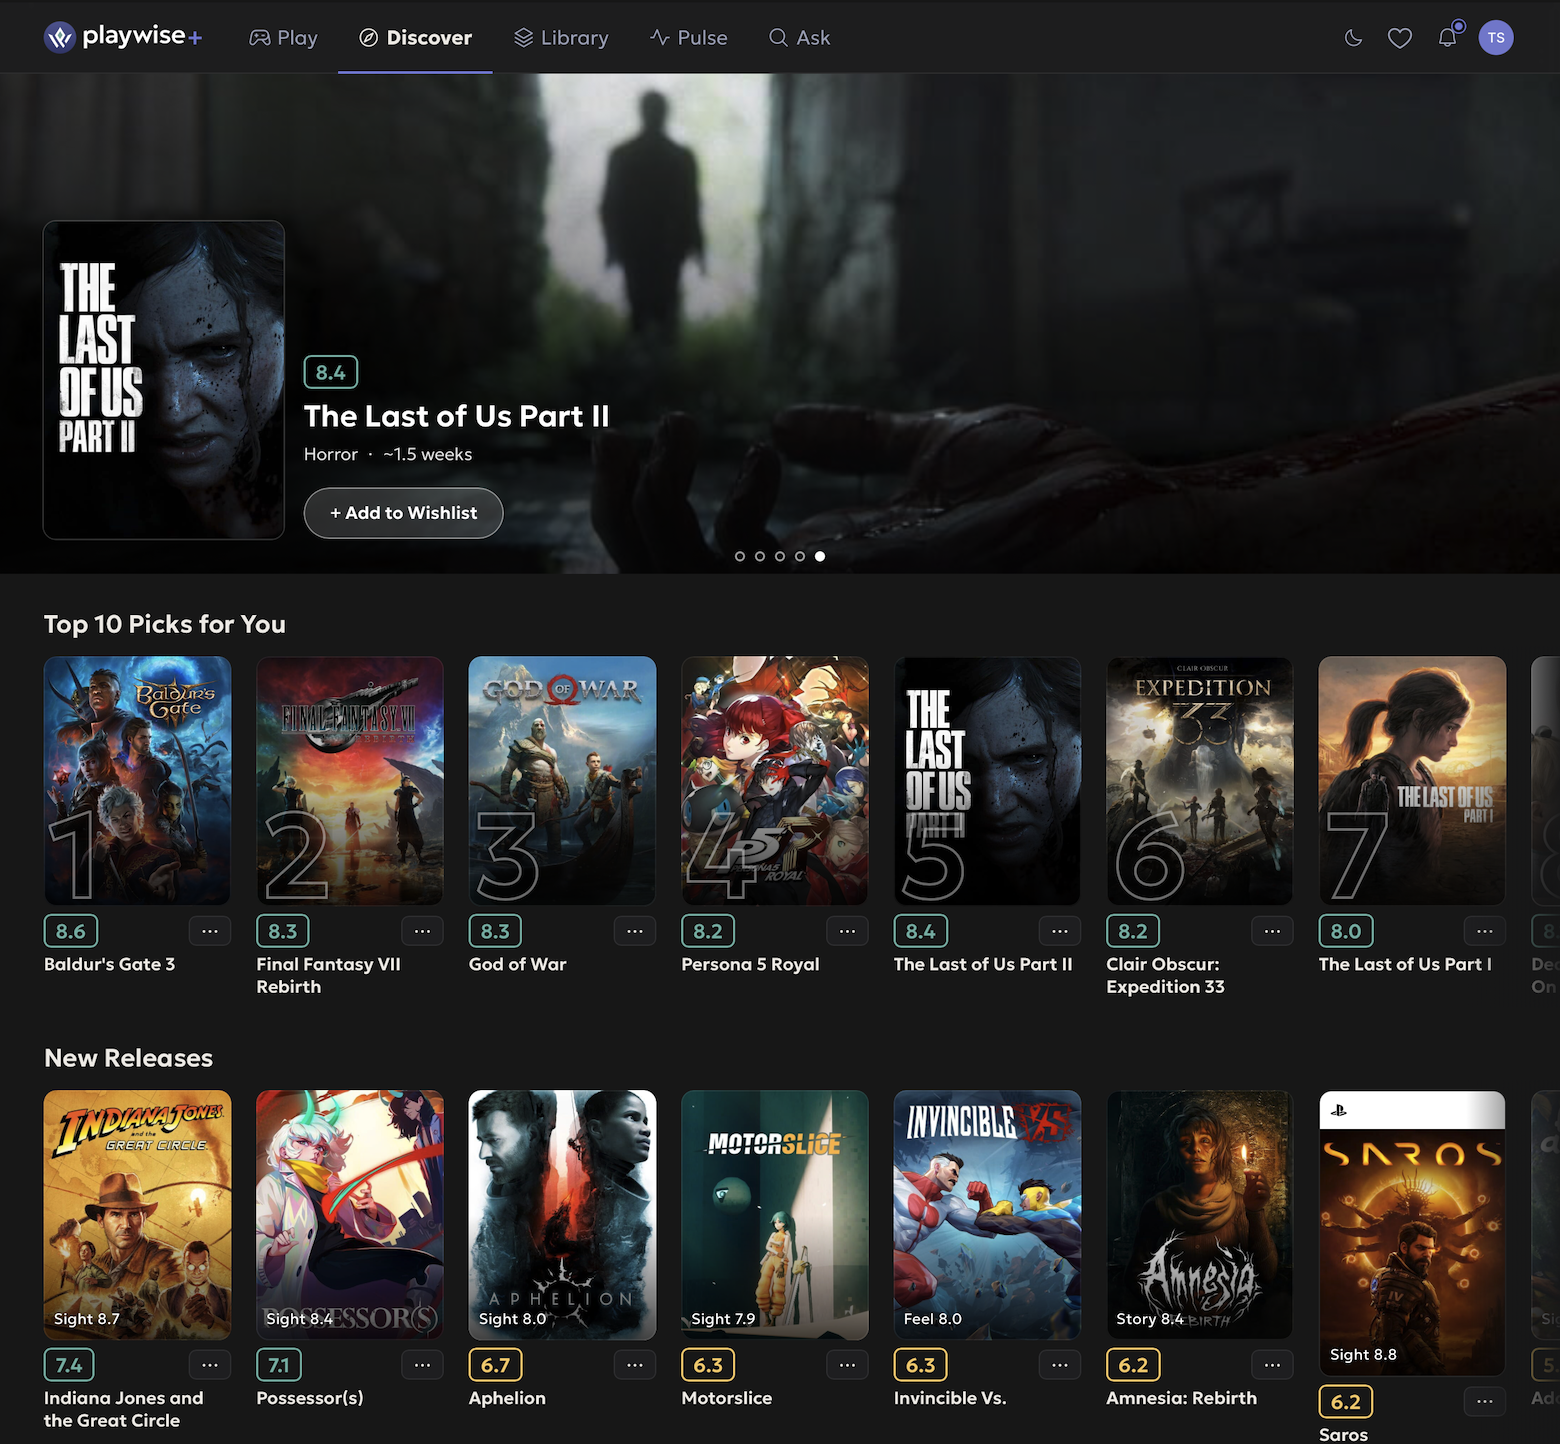Open more options for Invincible Vs.
This screenshot has height=1444, width=1560.
pos(1060,1365)
